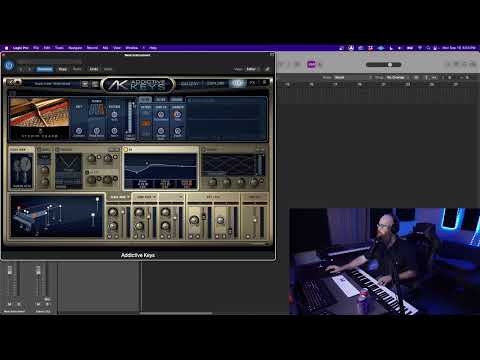Image resolution: width=480 pixels, height=360 pixels.
Task: Open the third mixer channel dropdown arrow
Action: 180,197
